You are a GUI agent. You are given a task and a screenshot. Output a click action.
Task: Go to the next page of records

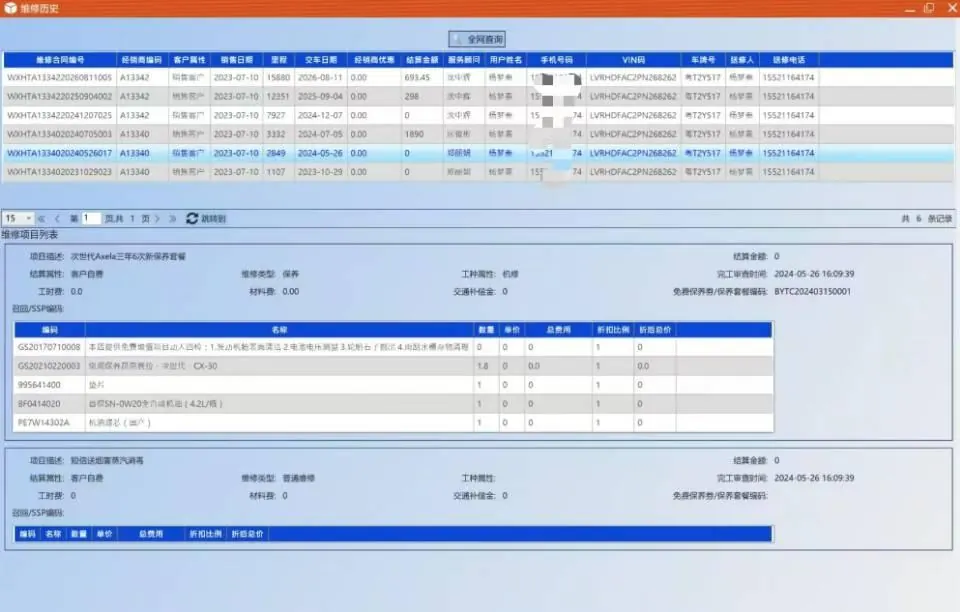pos(157,218)
